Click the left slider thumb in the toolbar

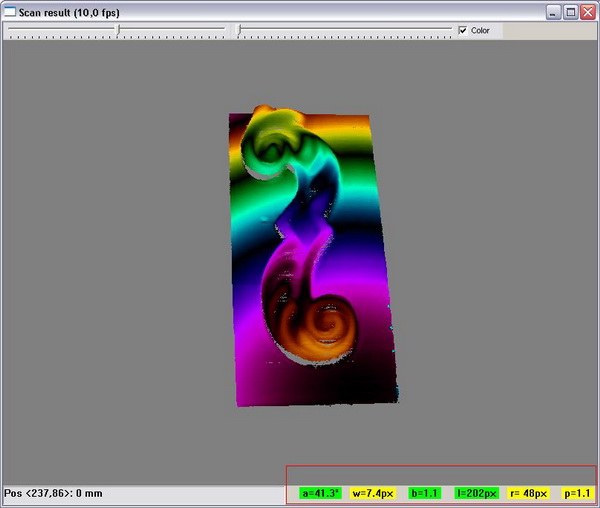118,30
